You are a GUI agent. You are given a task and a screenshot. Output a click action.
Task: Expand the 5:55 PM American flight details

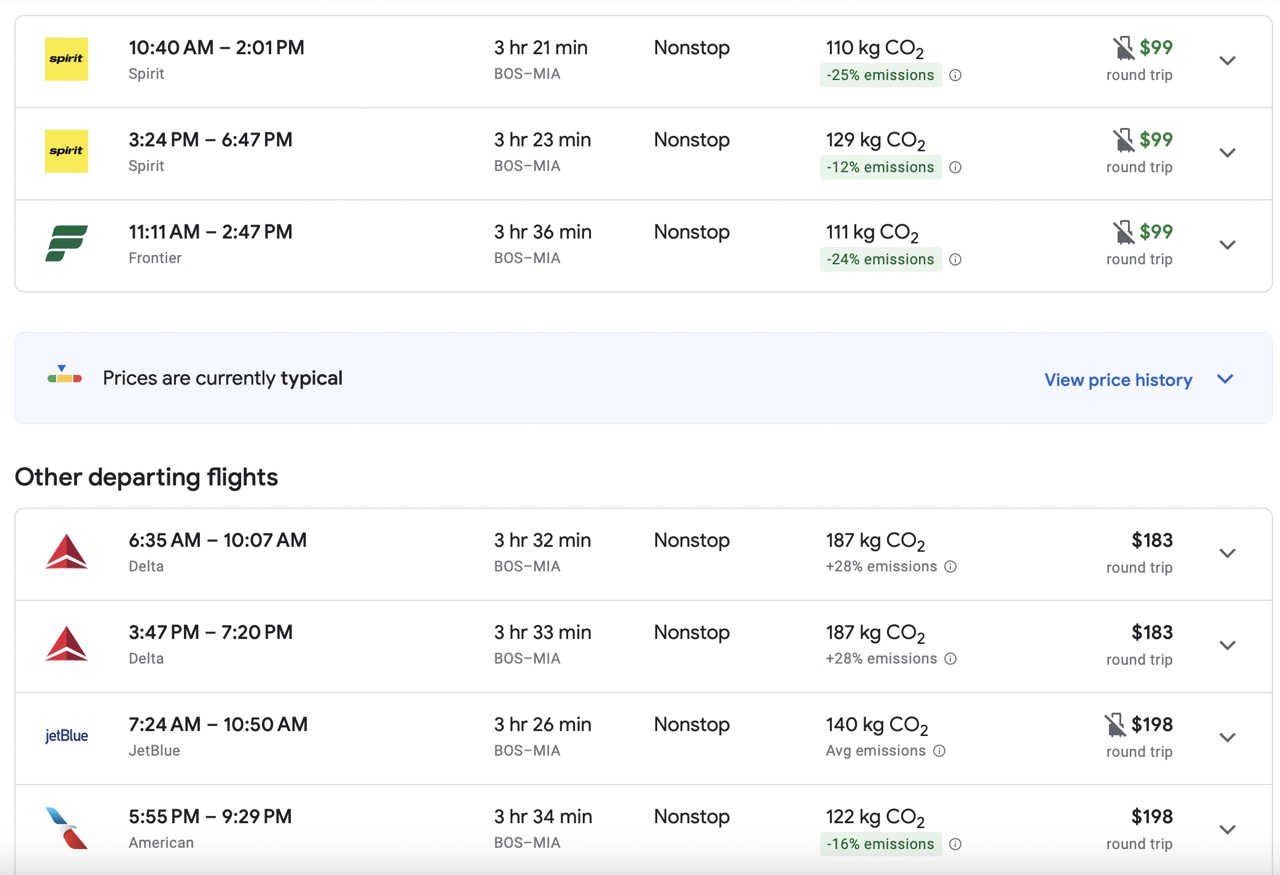pos(1227,829)
